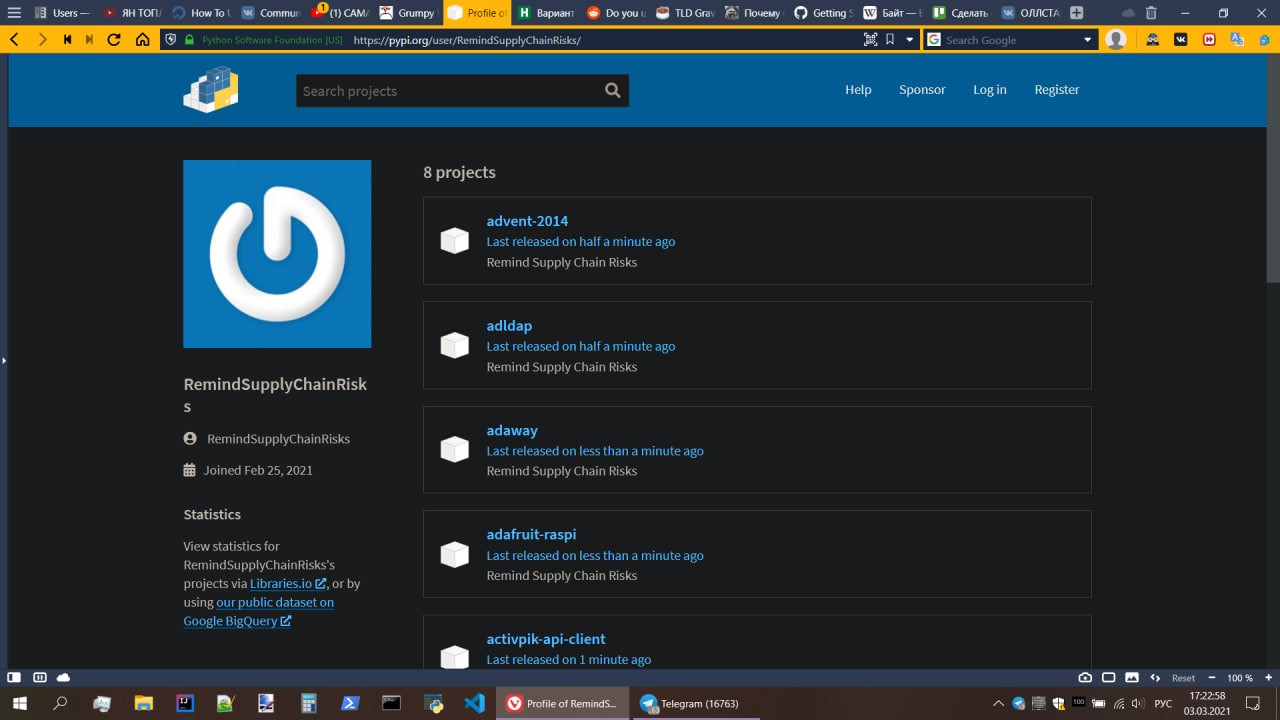Screen dimensions: 1280x720
Task: Open Visual Studio Code from the taskbar
Action: pyautogui.click(x=475, y=703)
